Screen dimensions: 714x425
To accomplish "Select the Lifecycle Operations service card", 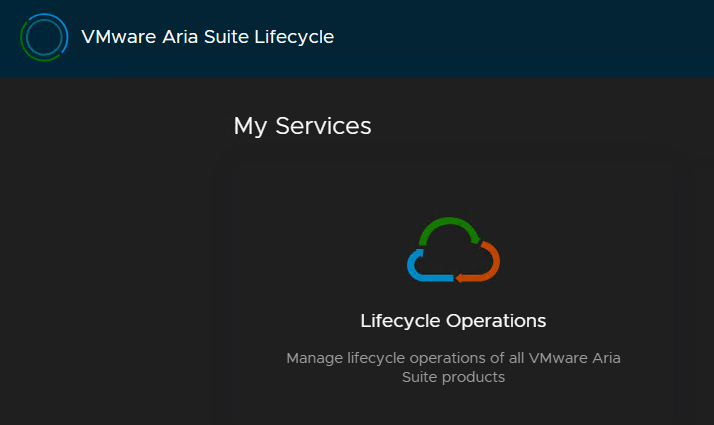I will point(453,289).
